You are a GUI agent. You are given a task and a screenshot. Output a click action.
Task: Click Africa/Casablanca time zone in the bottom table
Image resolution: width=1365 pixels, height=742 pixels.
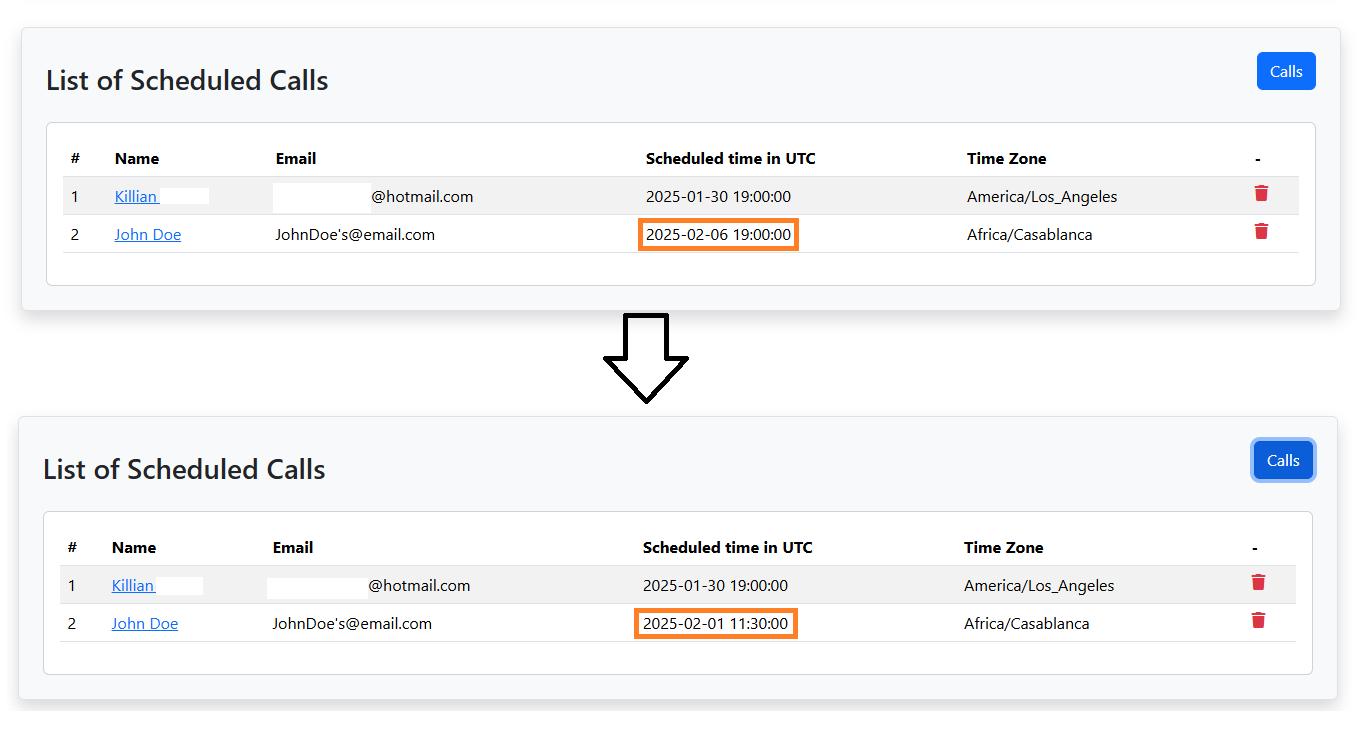click(x=1026, y=624)
